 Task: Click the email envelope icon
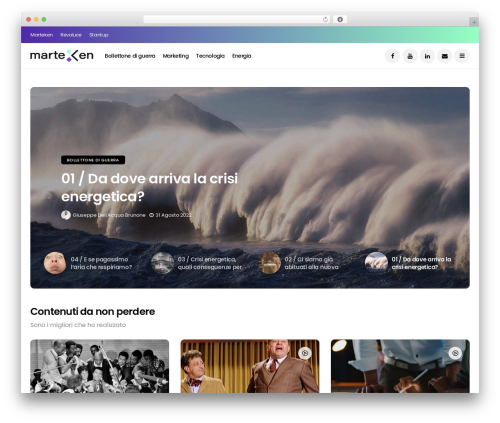[445, 56]
